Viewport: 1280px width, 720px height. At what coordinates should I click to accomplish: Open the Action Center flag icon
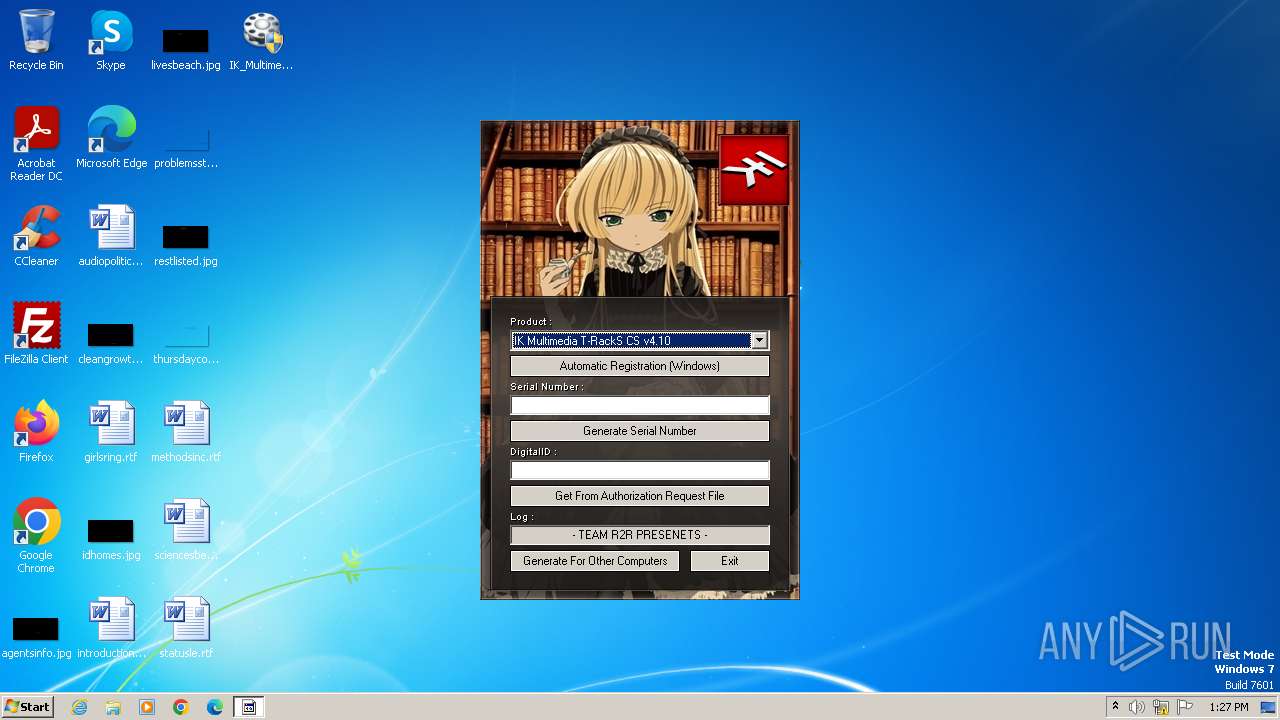[1185, 707]
